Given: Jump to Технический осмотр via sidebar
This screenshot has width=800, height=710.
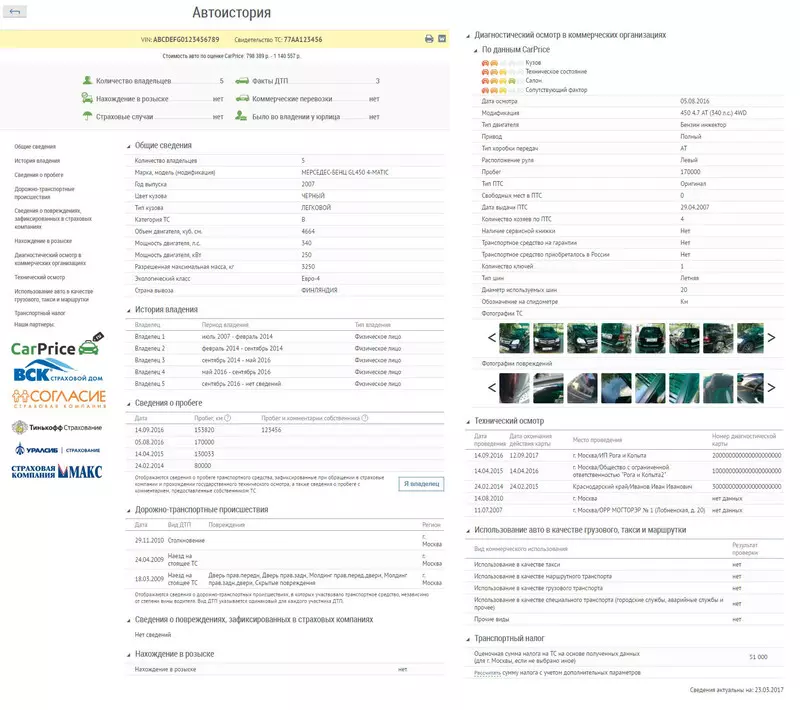Looking at the screenshot, I should (40, 277).
